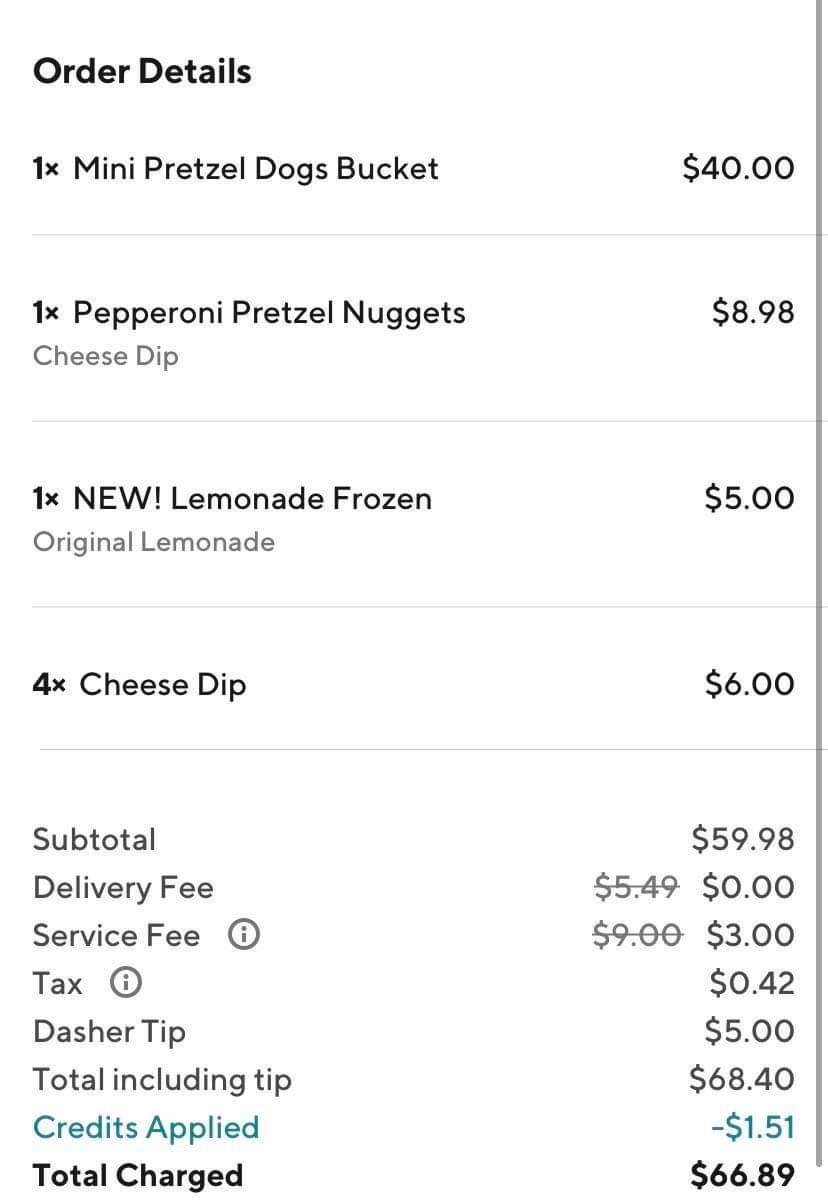Image resolution: width=828 pixels, height=1203 pixels.
Task: Tap the Original Lemonade modifier text
Action: click(x=154, y=542)
